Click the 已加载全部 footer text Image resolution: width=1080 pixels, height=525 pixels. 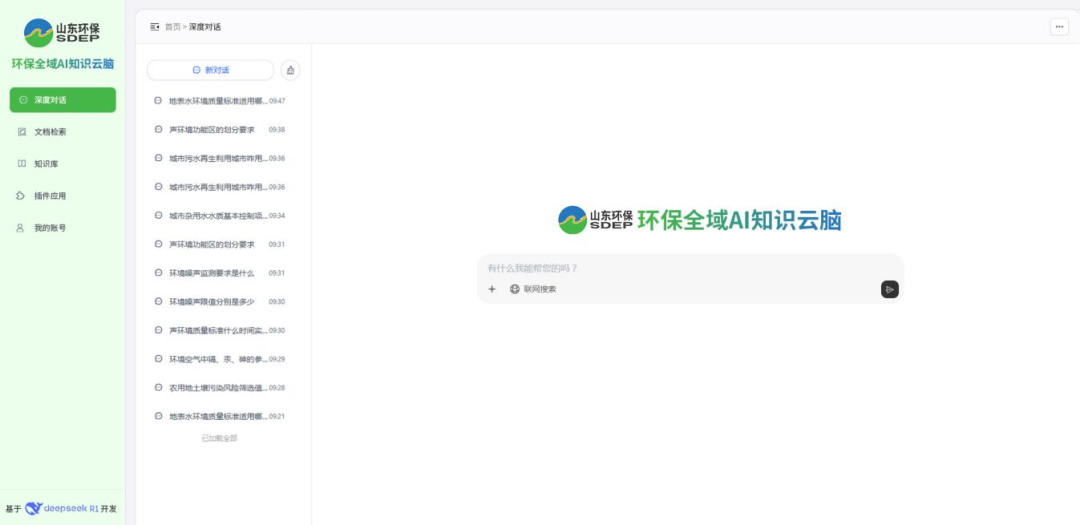tap(220, 438)
